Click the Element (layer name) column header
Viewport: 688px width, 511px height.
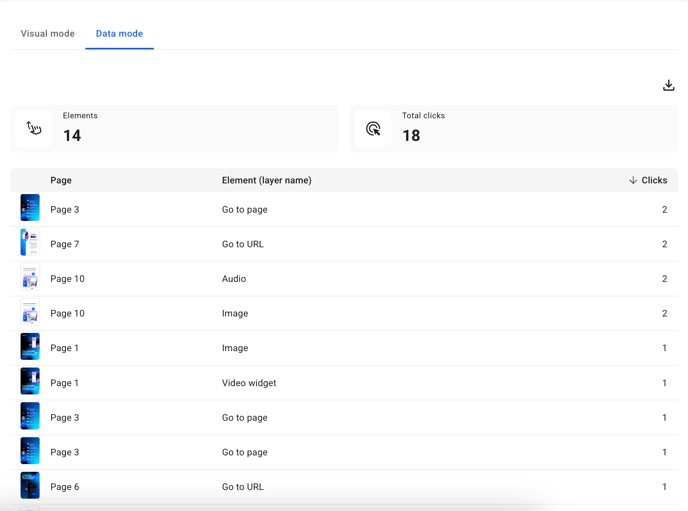pos(266,180)
